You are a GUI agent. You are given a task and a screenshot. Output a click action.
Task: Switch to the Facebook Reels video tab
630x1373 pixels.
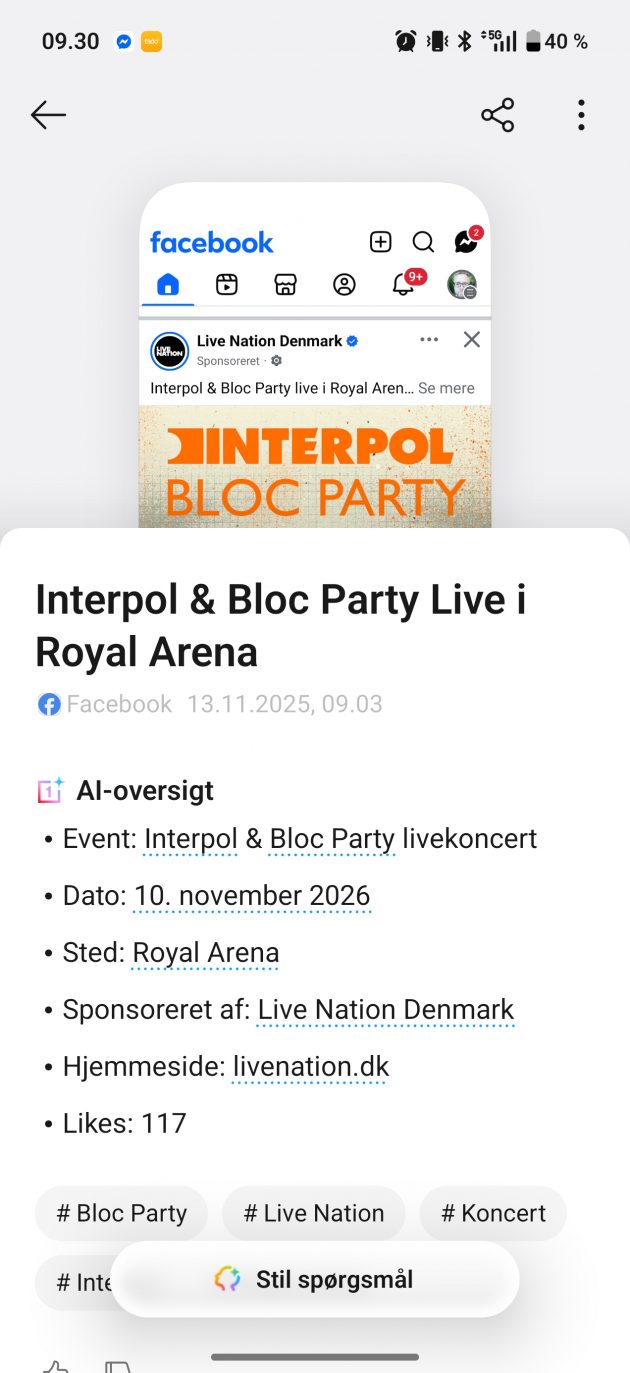(x=227, y=285)
